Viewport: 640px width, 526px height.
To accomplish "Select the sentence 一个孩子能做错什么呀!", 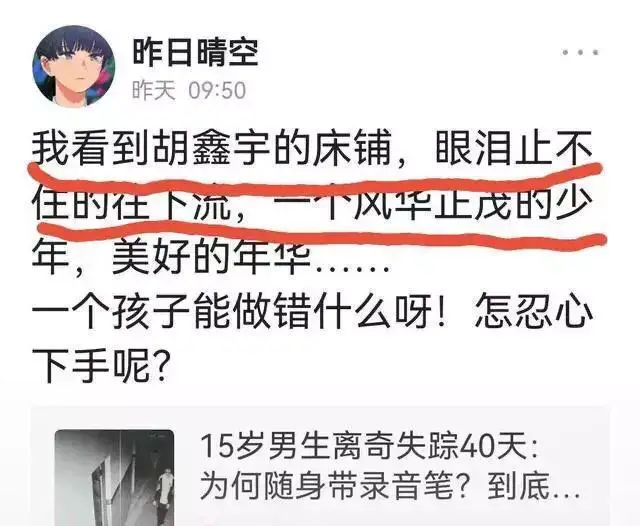I will click(239, 313).
